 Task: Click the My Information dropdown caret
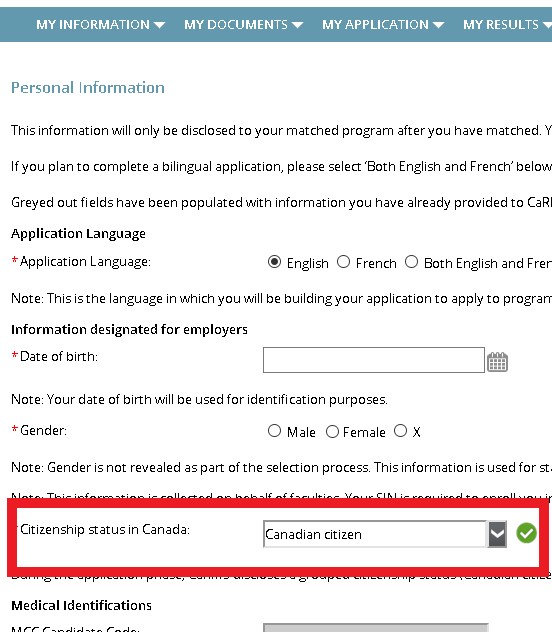click(159, 25)
